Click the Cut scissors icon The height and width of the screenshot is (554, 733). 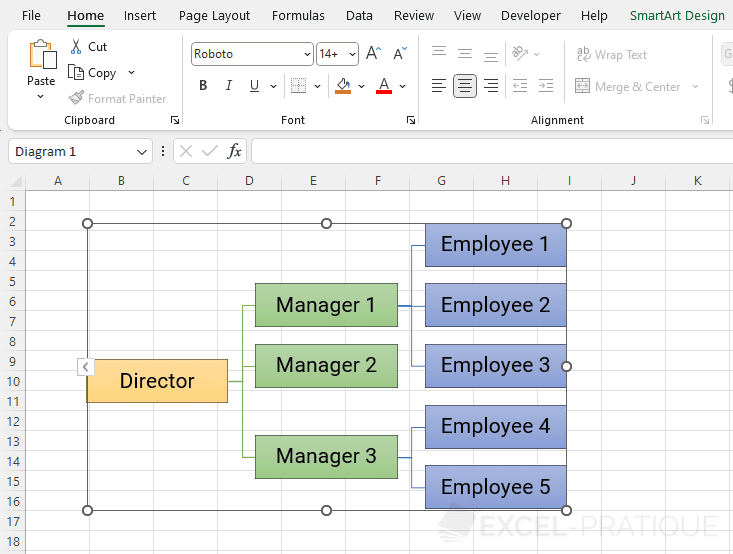(x=76, y=46)
